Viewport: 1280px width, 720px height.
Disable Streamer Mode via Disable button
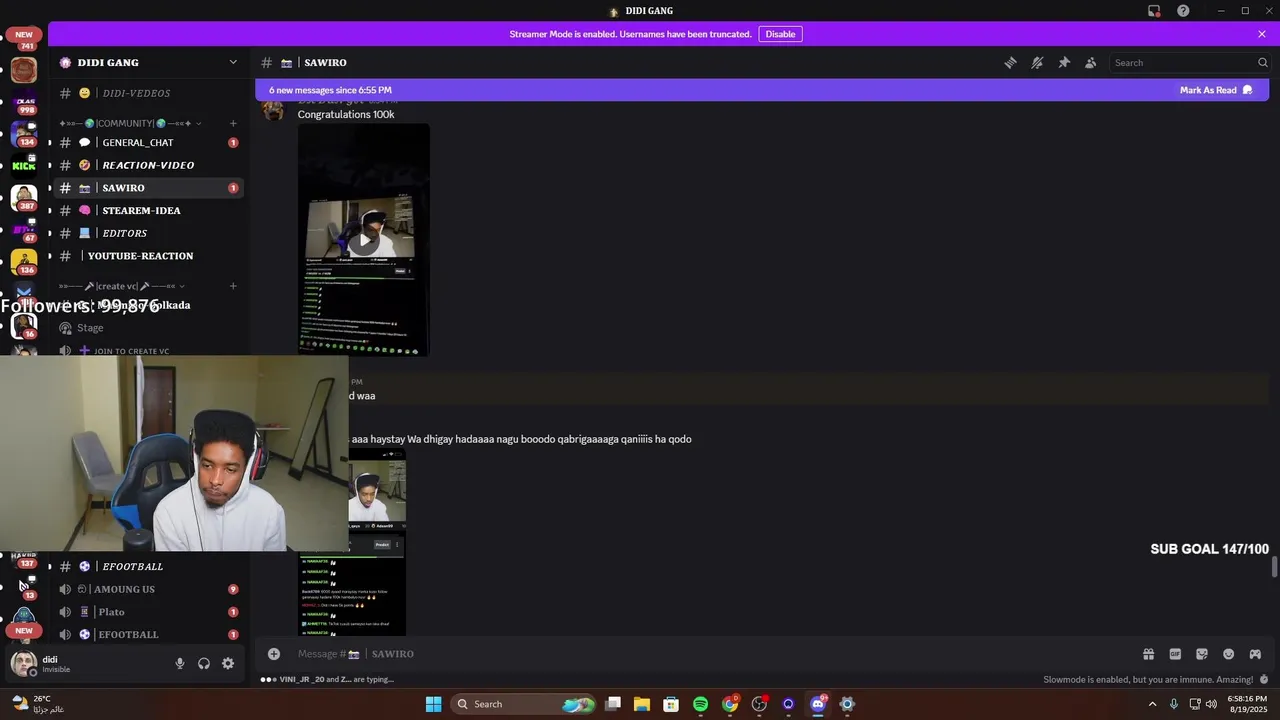click(x=780, y=34)
